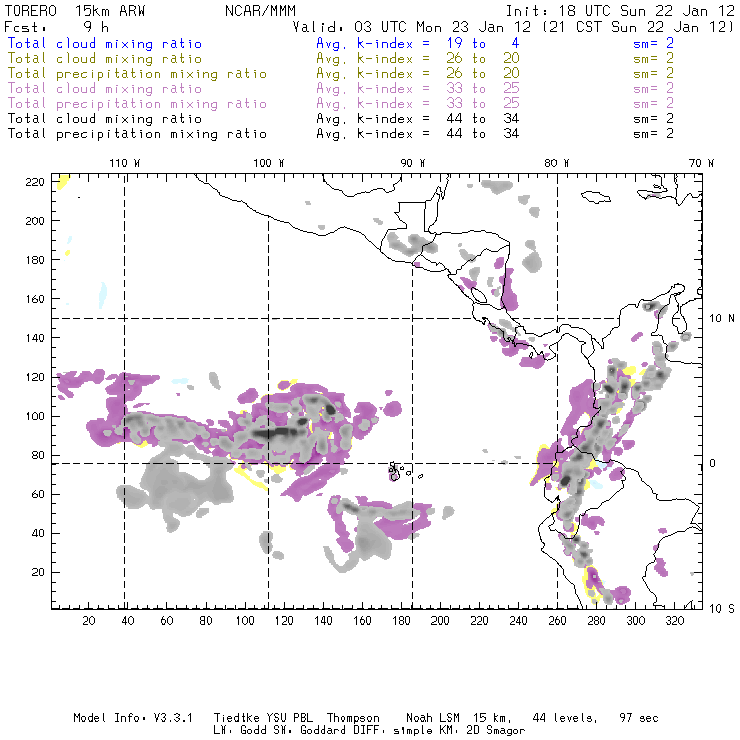Select the "10 S" latitude label
The height and width of the screenshot is (740, 740).
click(x=722, y=608)
